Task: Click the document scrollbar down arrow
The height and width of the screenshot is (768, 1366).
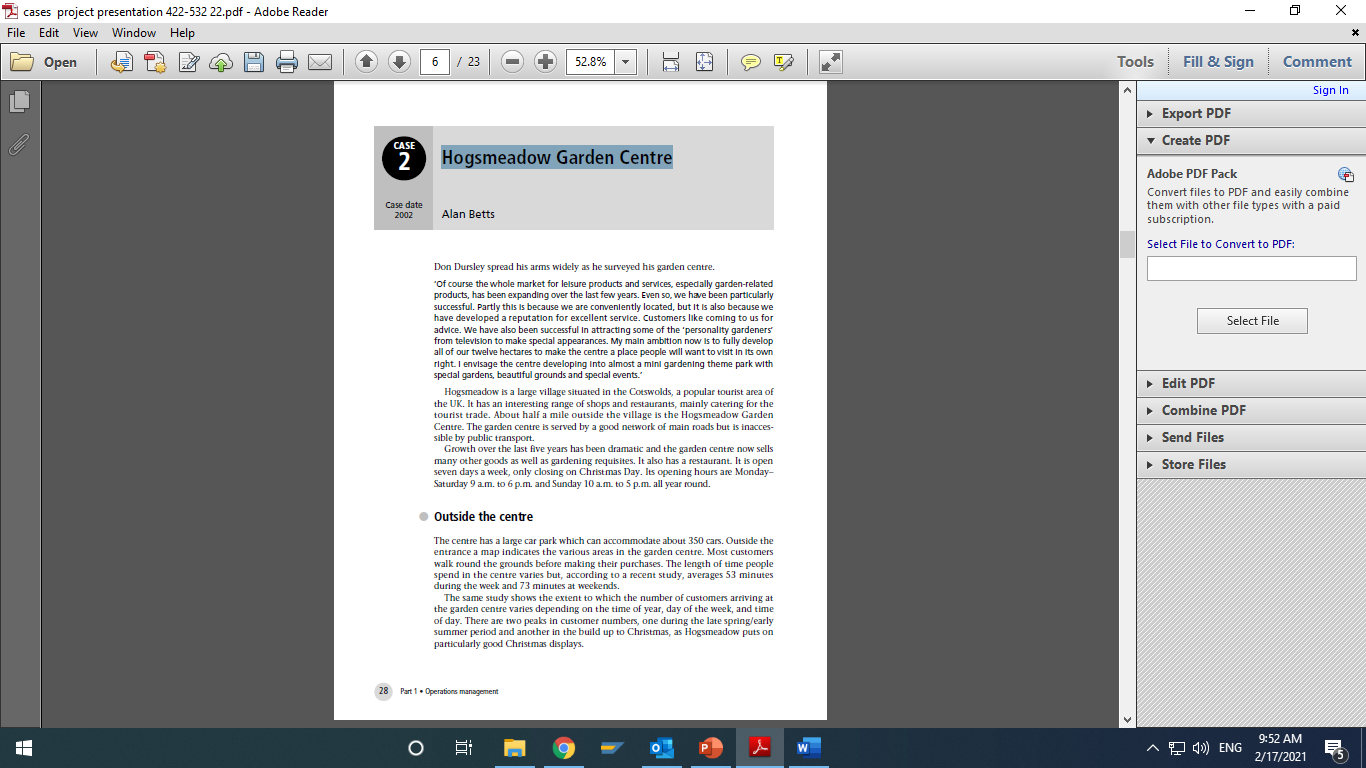Action: (1128, 719)
